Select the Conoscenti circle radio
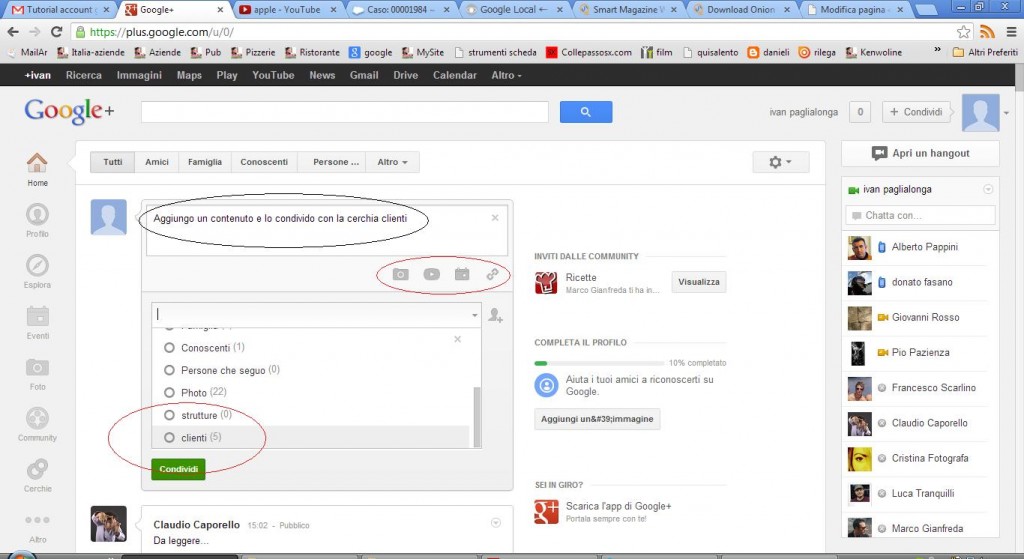This screenshot has width=1024, height=559. pyautogui.click(x=169, y=347)
